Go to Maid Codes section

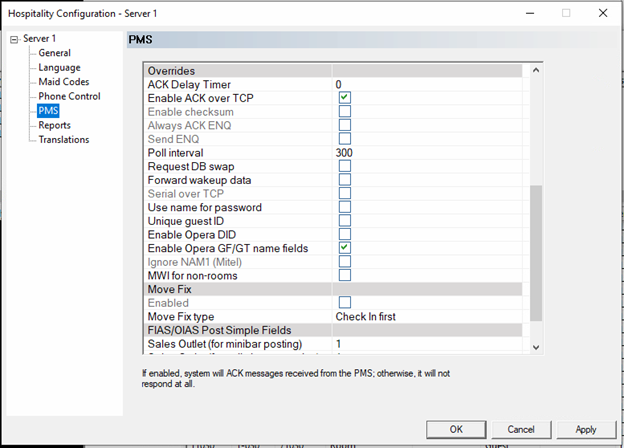coord(64,82)
